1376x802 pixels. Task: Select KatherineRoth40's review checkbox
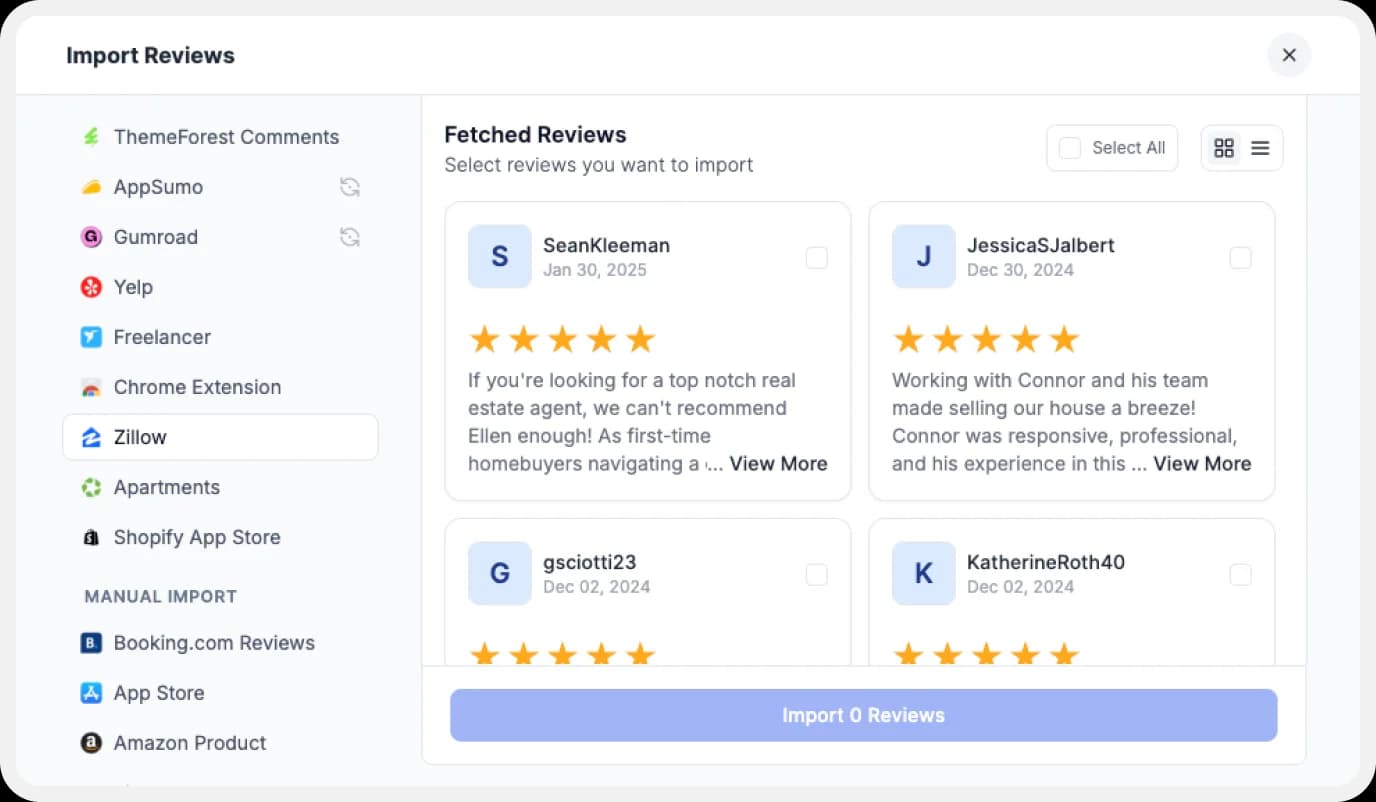click(1240, 574)
